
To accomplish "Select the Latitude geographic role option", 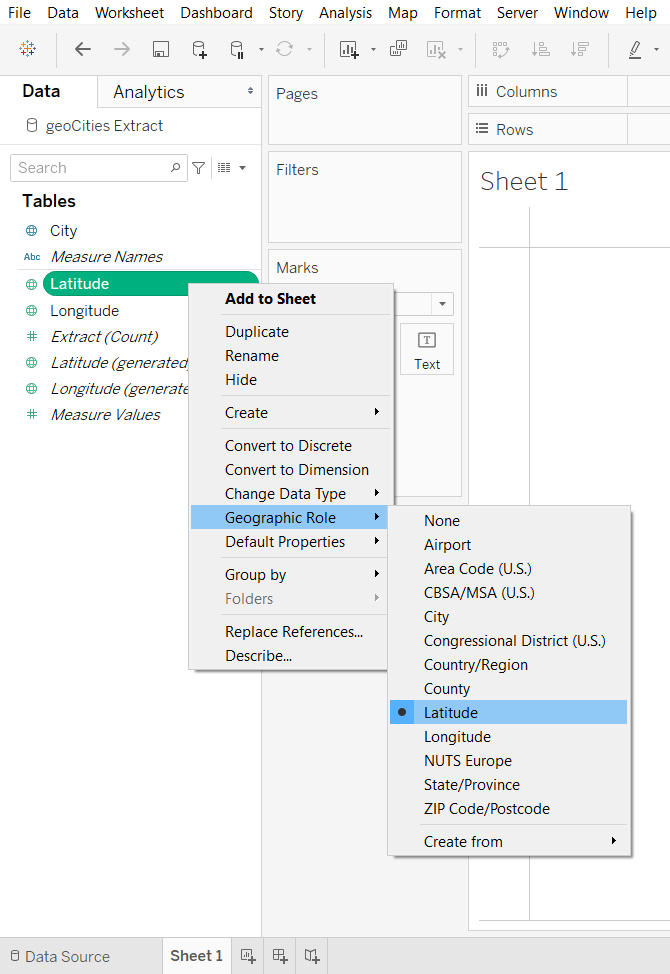I will 451,713.
